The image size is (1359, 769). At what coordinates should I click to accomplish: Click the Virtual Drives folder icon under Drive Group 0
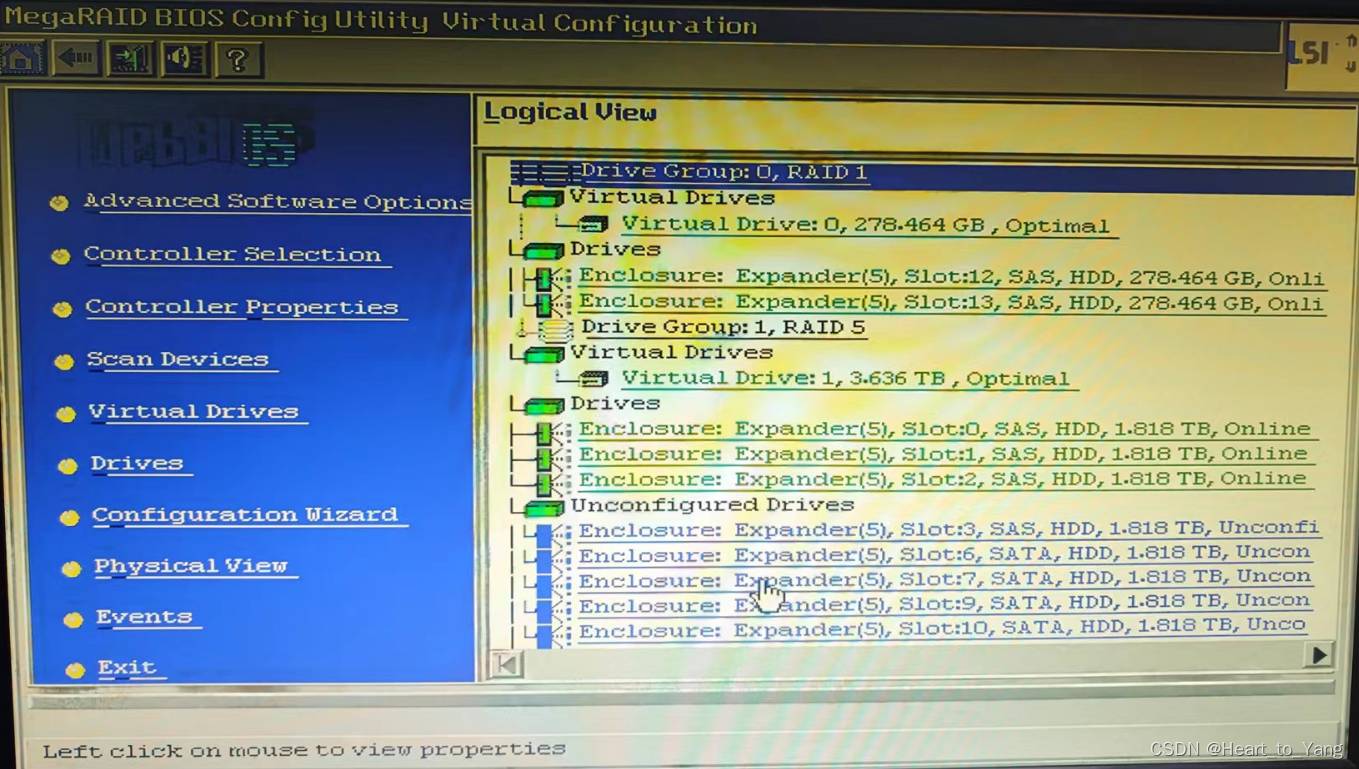click(x=543, y=199)
